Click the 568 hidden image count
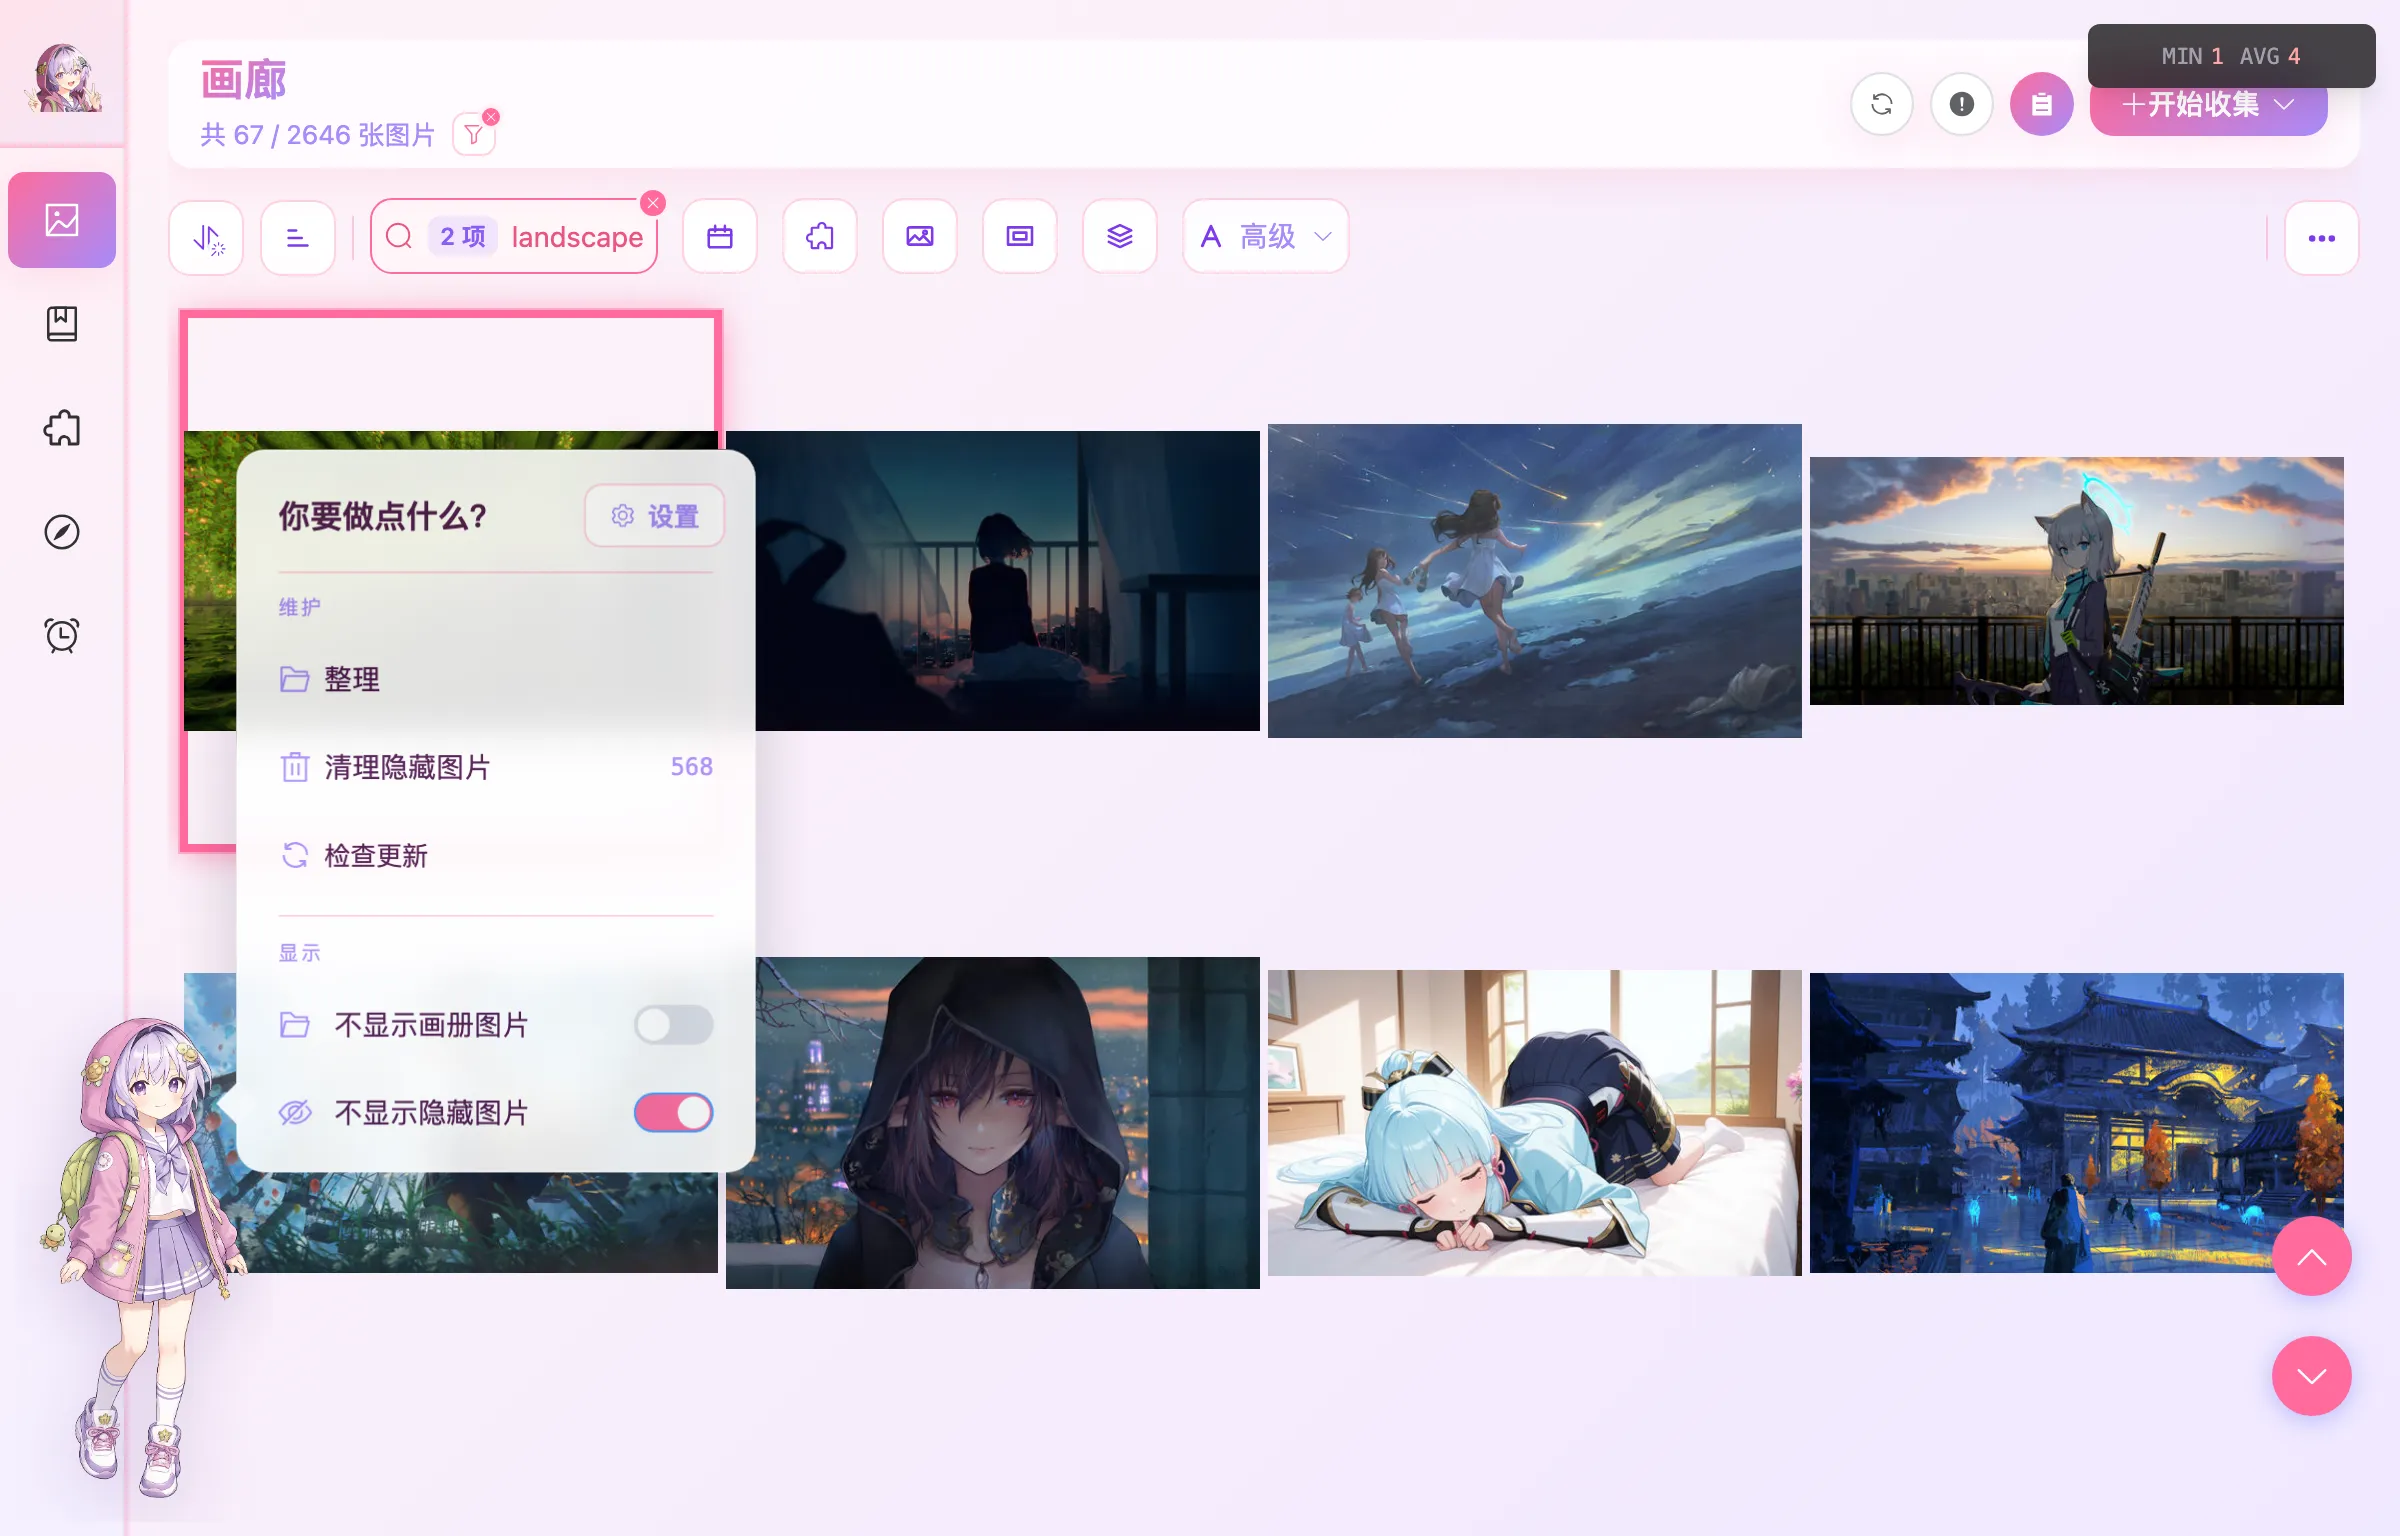The width and height of the screenshot is (2400, 1536). [692, 767]
